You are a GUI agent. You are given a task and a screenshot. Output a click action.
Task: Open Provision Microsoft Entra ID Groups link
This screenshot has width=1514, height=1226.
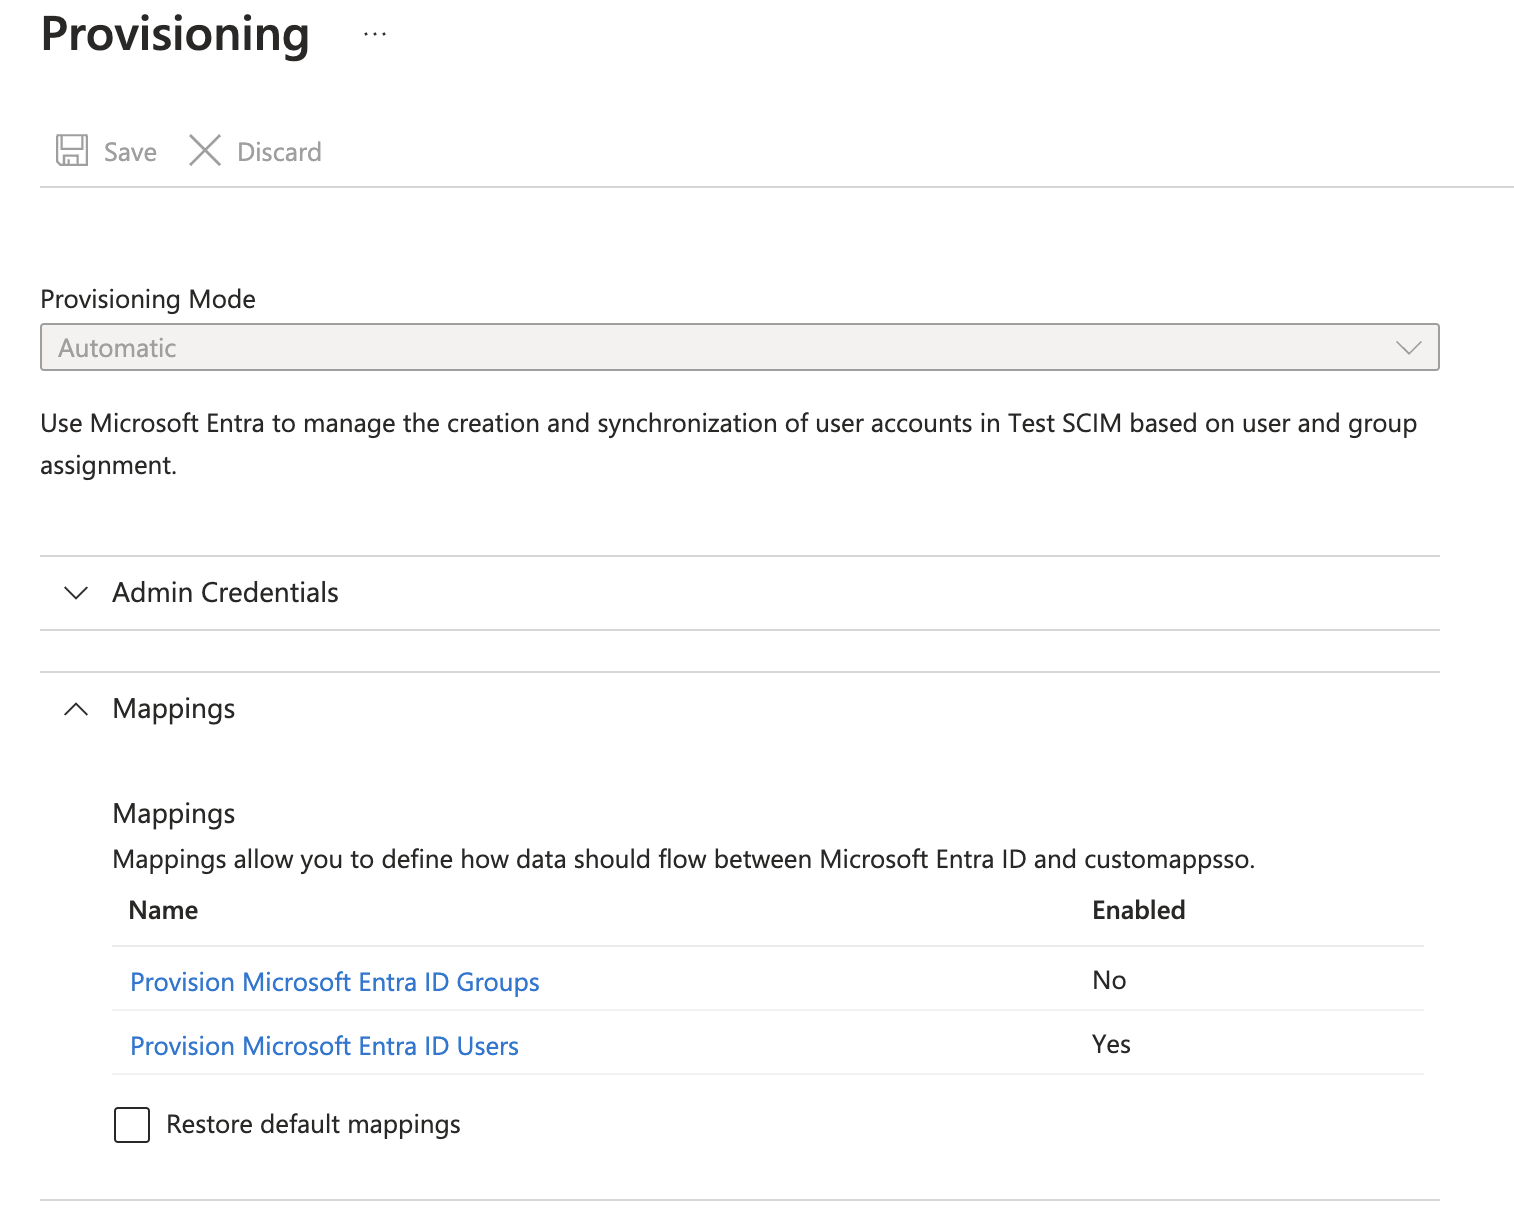click(x=335, y=982)
